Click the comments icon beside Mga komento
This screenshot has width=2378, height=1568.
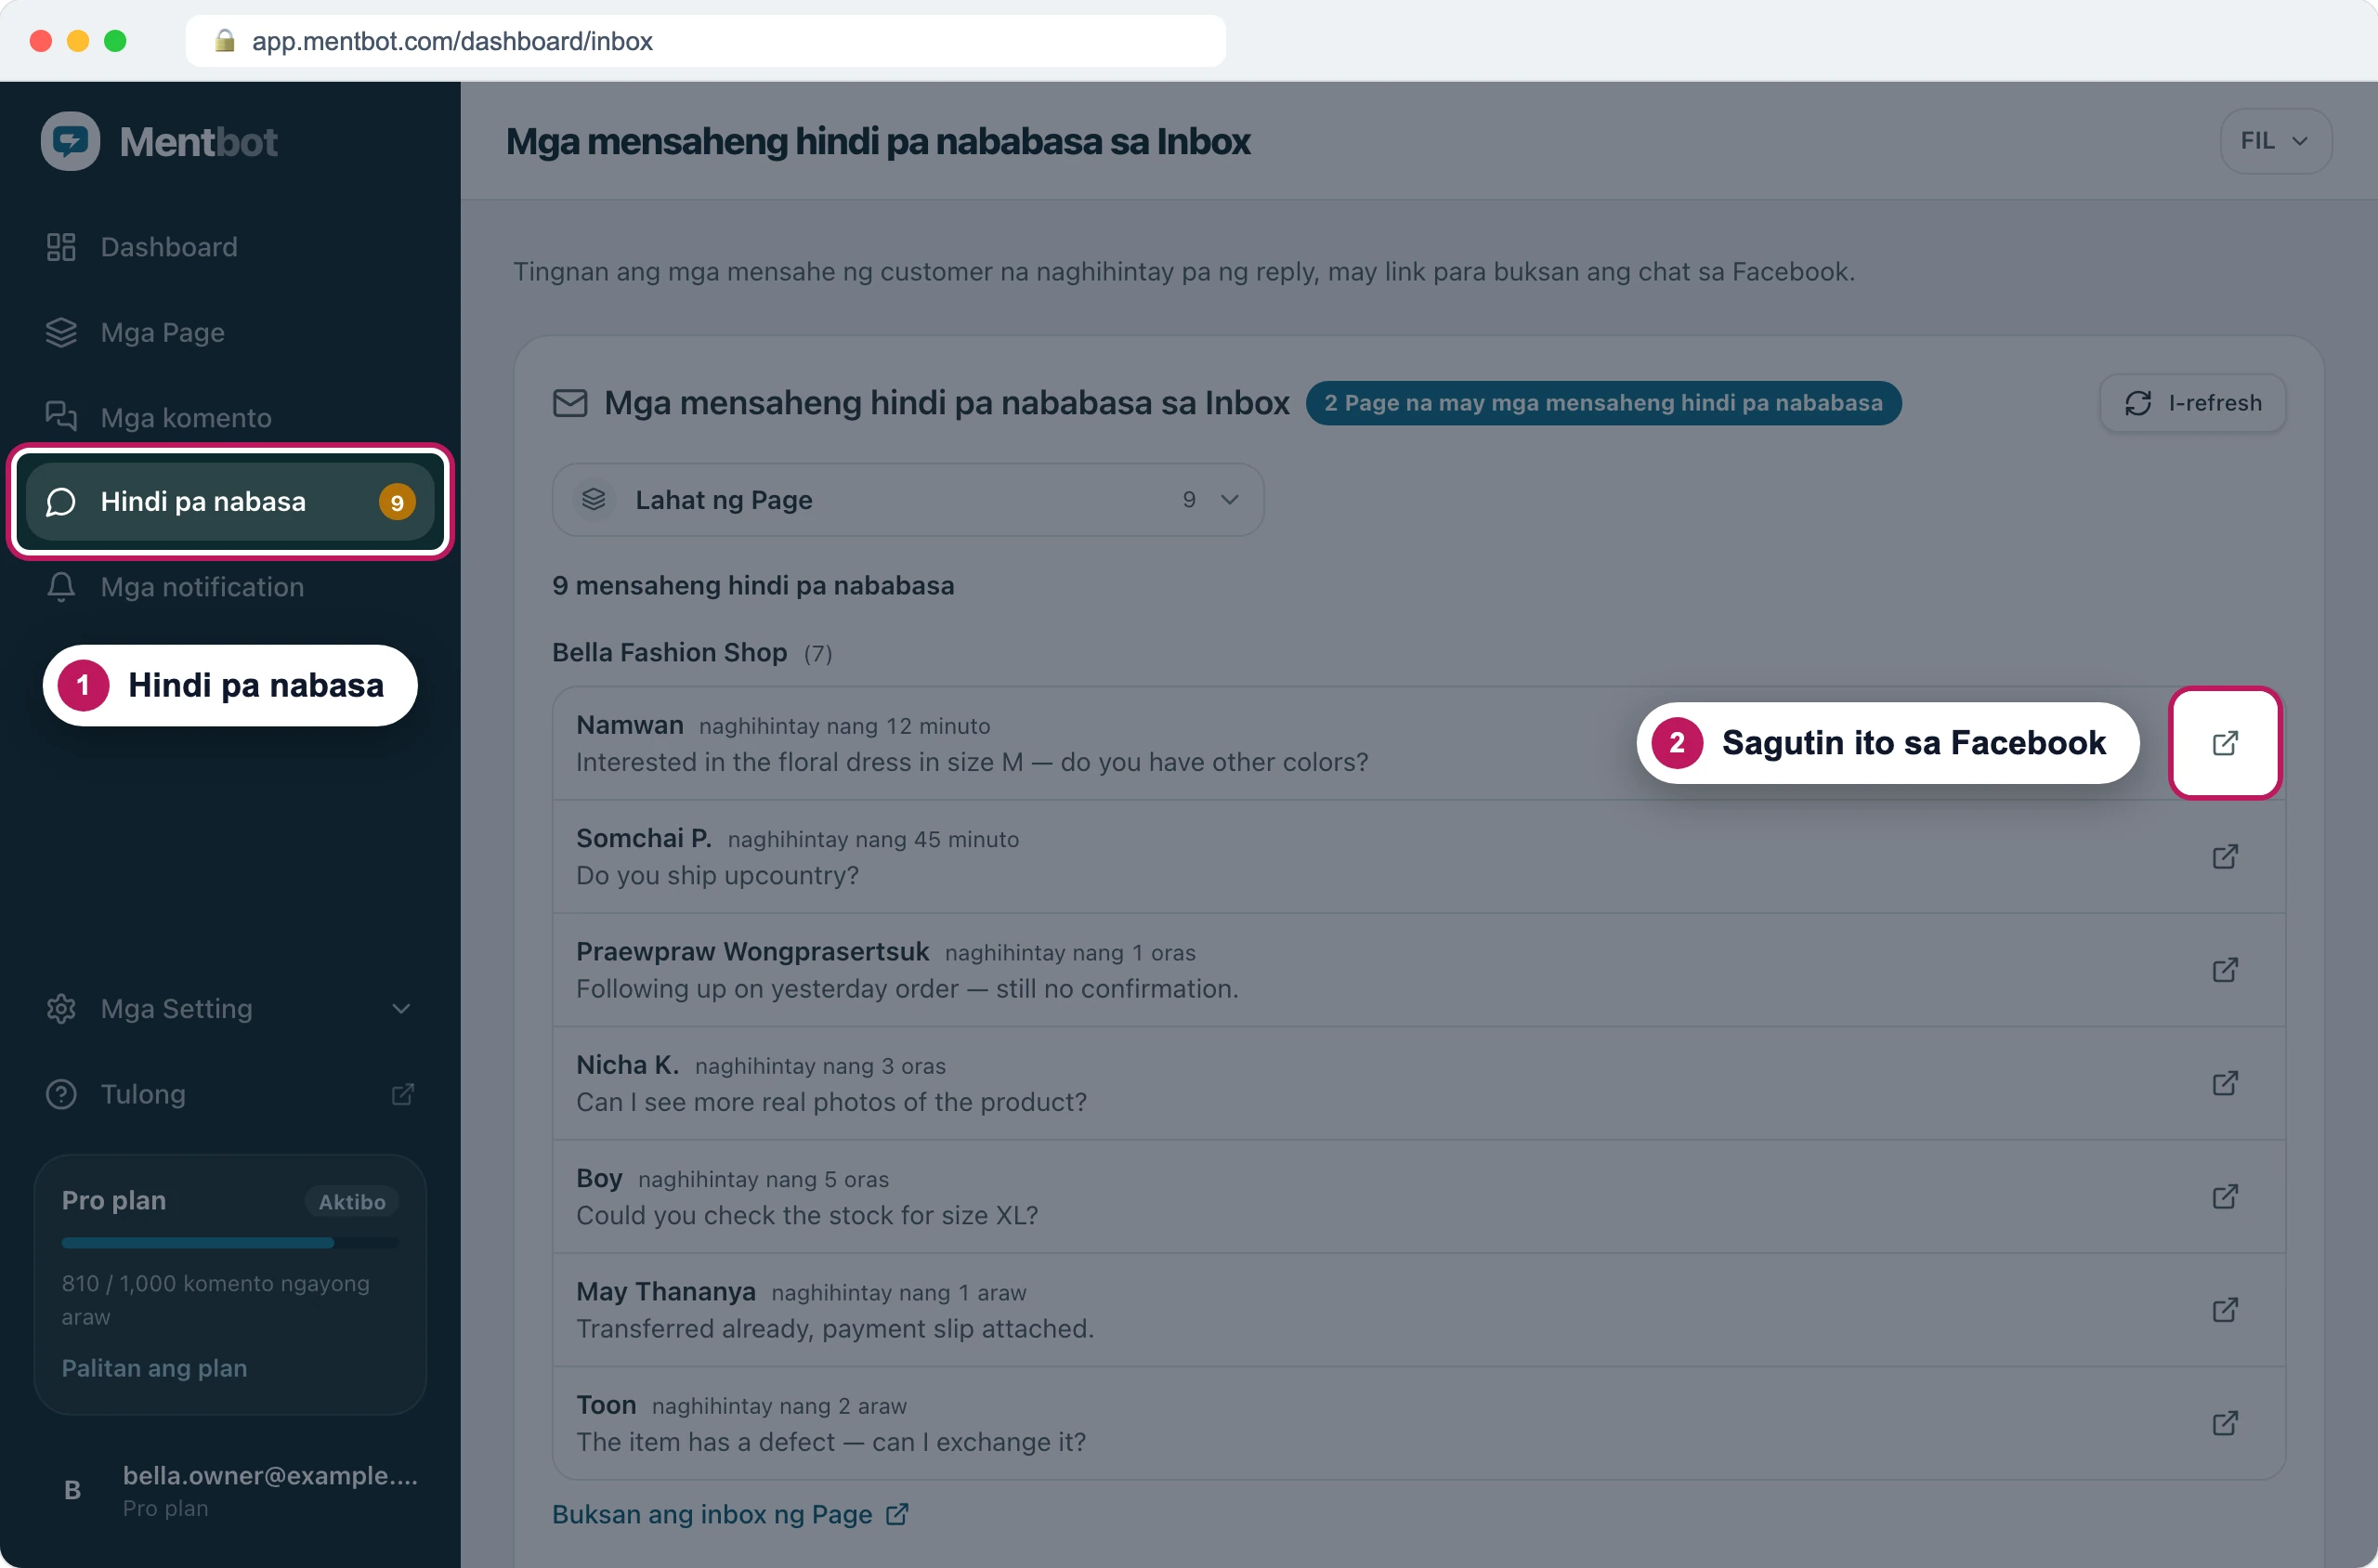pyautogui.click(x=61, y=415)
